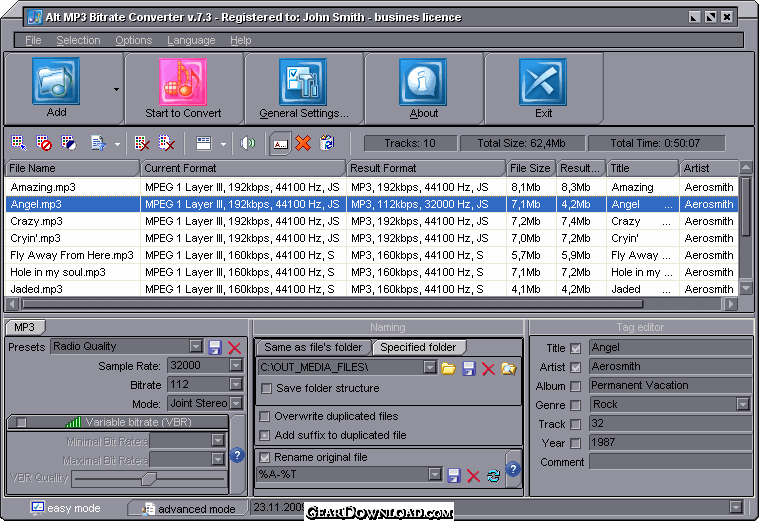Expand the filter selection dropdown arrow
Screen dimensions: 759x521
117,144
